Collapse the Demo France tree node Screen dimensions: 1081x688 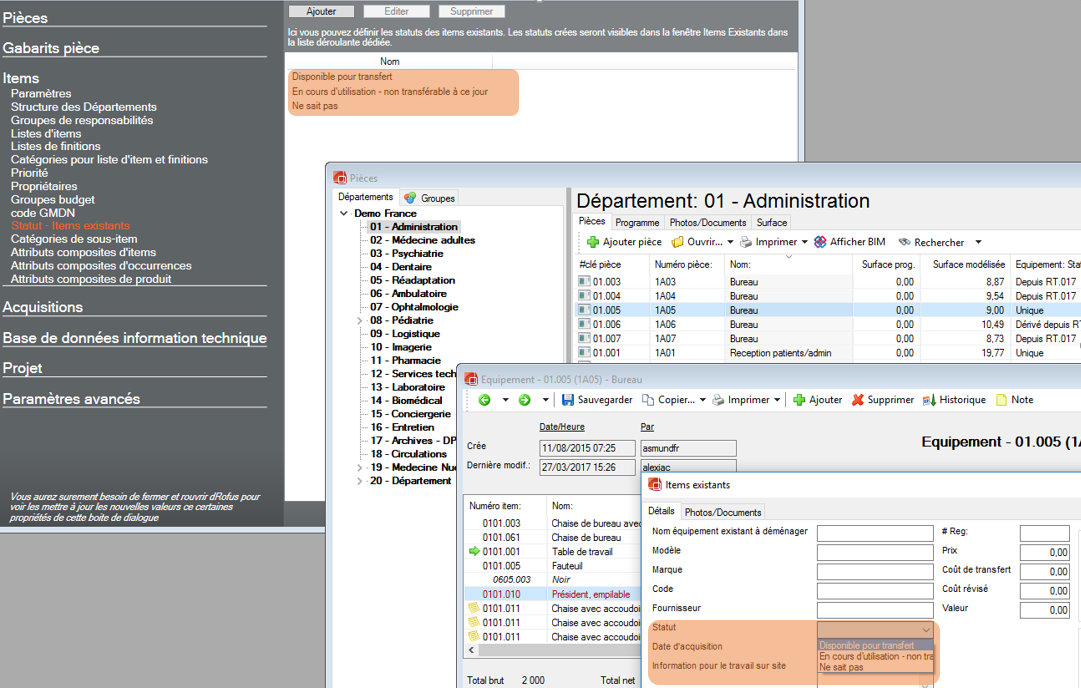(344, 214)
